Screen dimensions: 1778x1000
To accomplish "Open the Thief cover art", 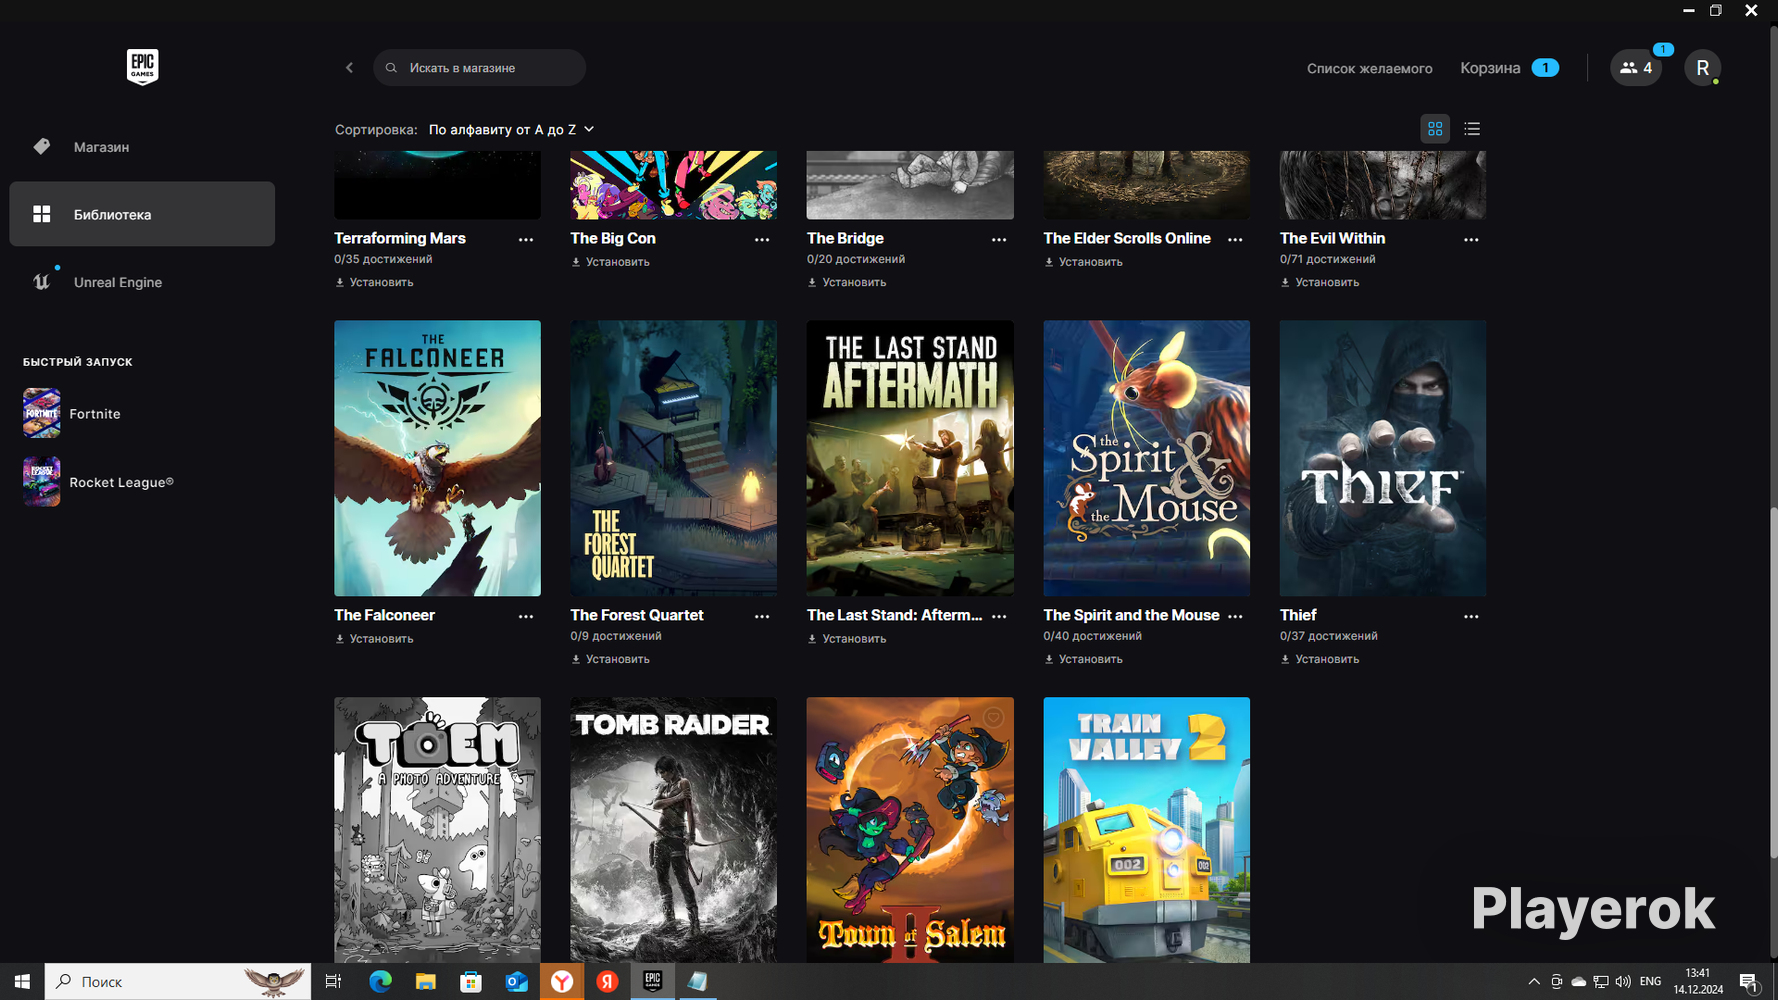I will 1383,458.
